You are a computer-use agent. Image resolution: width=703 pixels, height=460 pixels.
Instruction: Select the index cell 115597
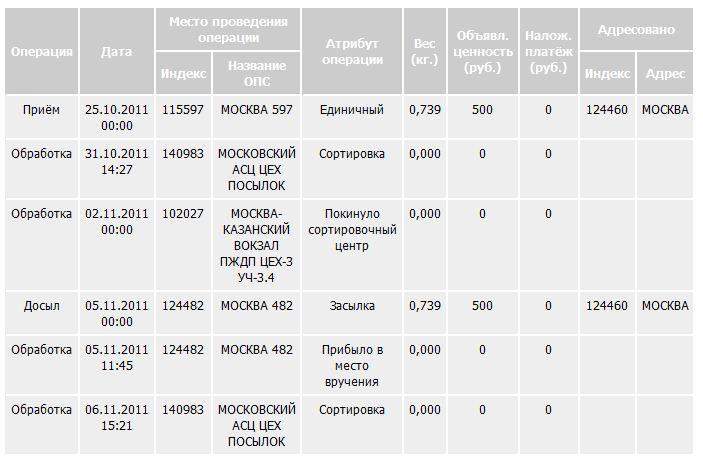[x=182, y=110]
